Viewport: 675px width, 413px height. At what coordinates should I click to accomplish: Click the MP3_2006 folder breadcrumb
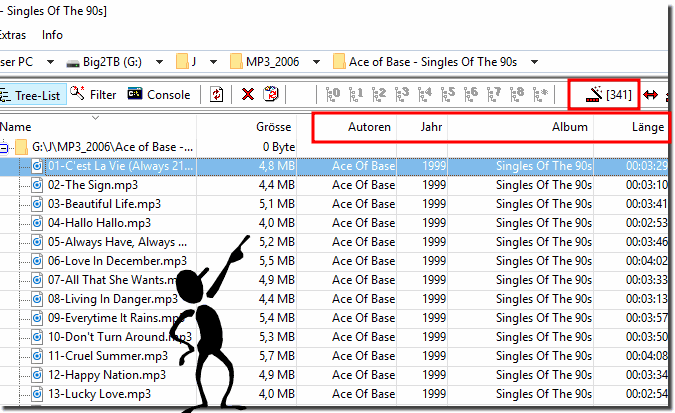264,62
